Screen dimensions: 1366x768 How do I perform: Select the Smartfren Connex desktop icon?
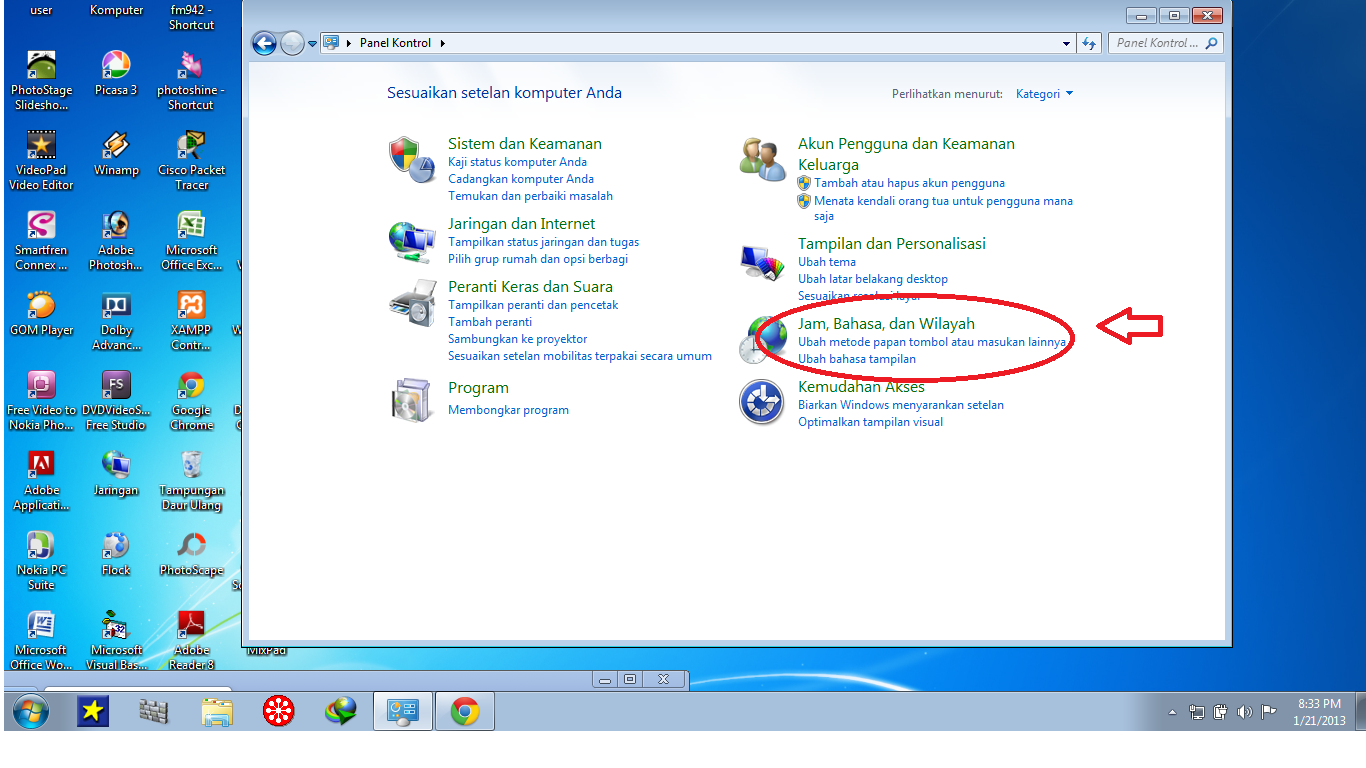pos(41,240)
